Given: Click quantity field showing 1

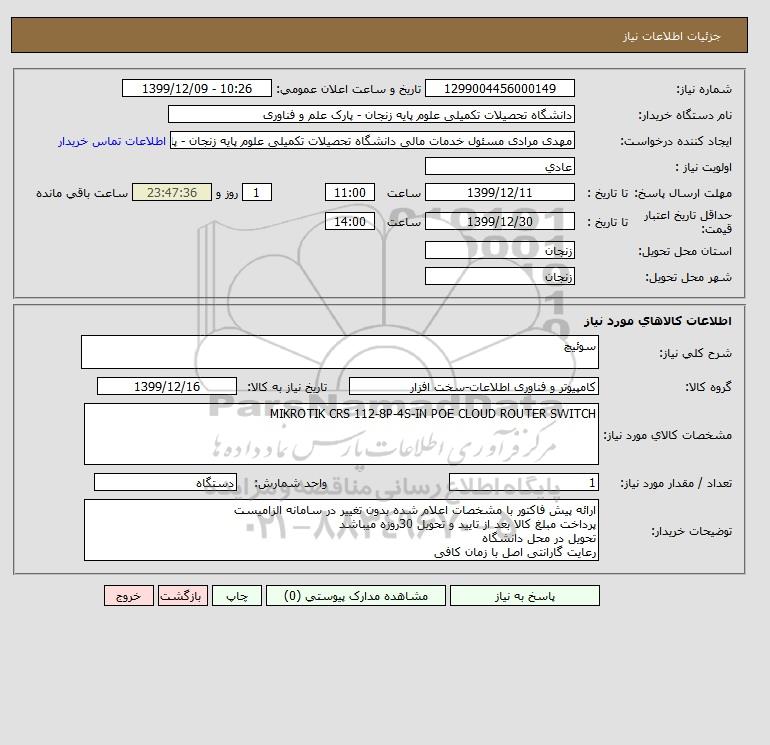Looking at the screenshot, I should click(523, 482).
